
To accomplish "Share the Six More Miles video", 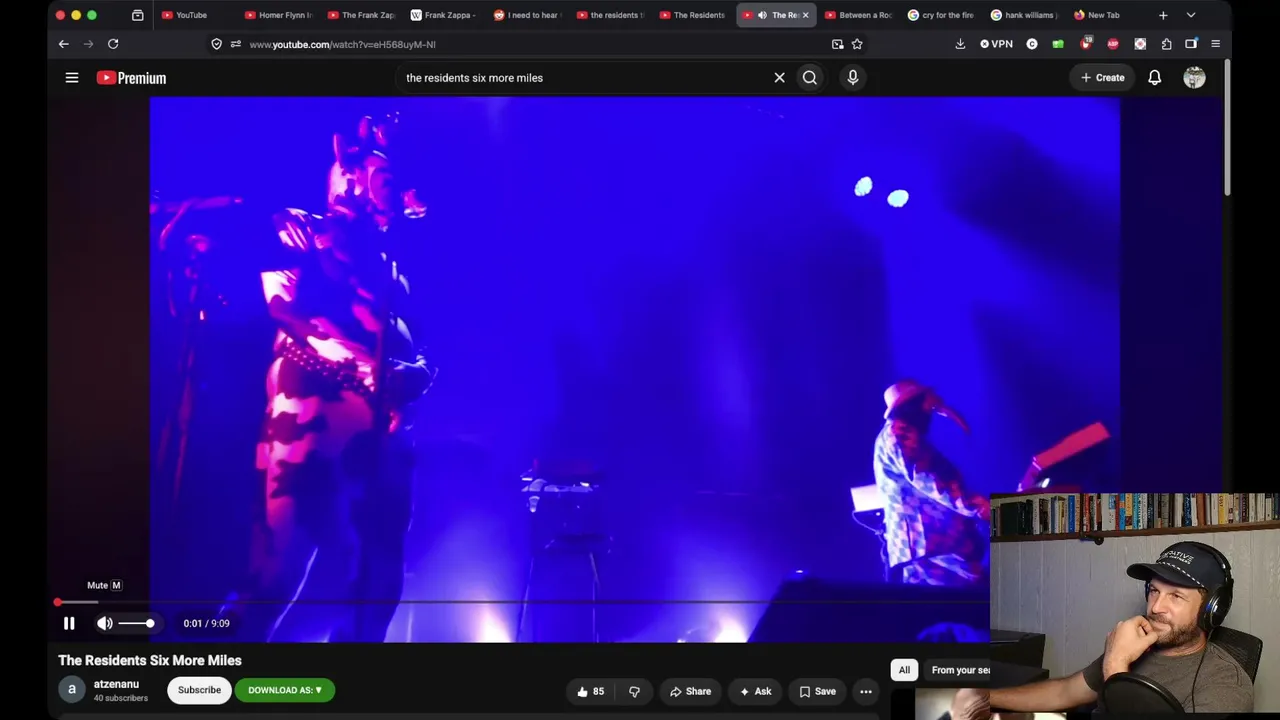I will (690, 691).
